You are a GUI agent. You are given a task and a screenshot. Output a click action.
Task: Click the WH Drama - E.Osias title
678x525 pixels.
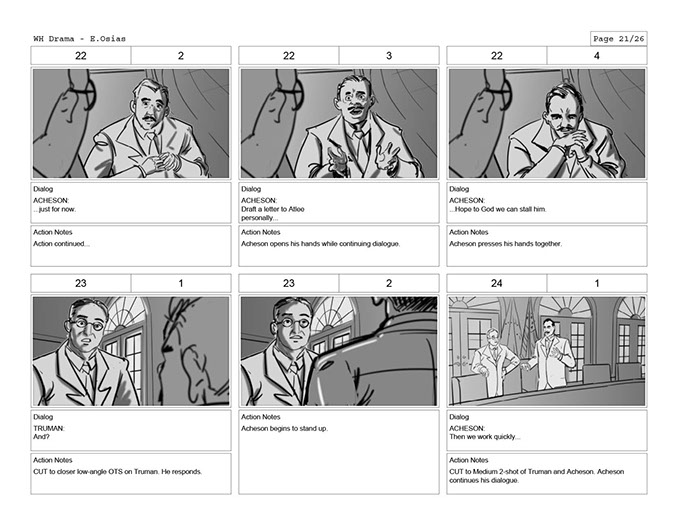[80, 38]
